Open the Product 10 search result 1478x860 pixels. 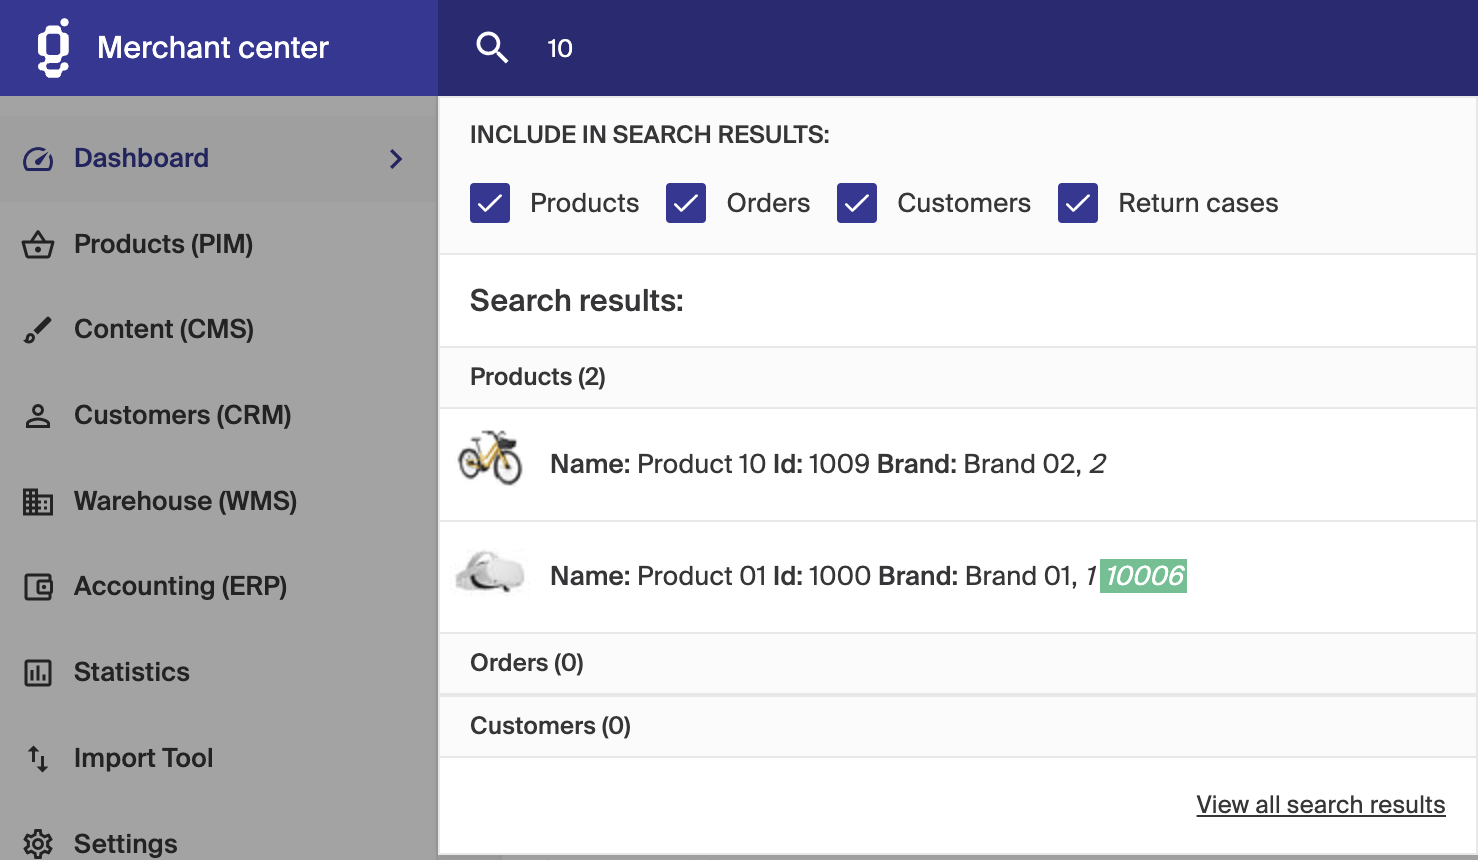pyautogui.click(x=826, y=464)
